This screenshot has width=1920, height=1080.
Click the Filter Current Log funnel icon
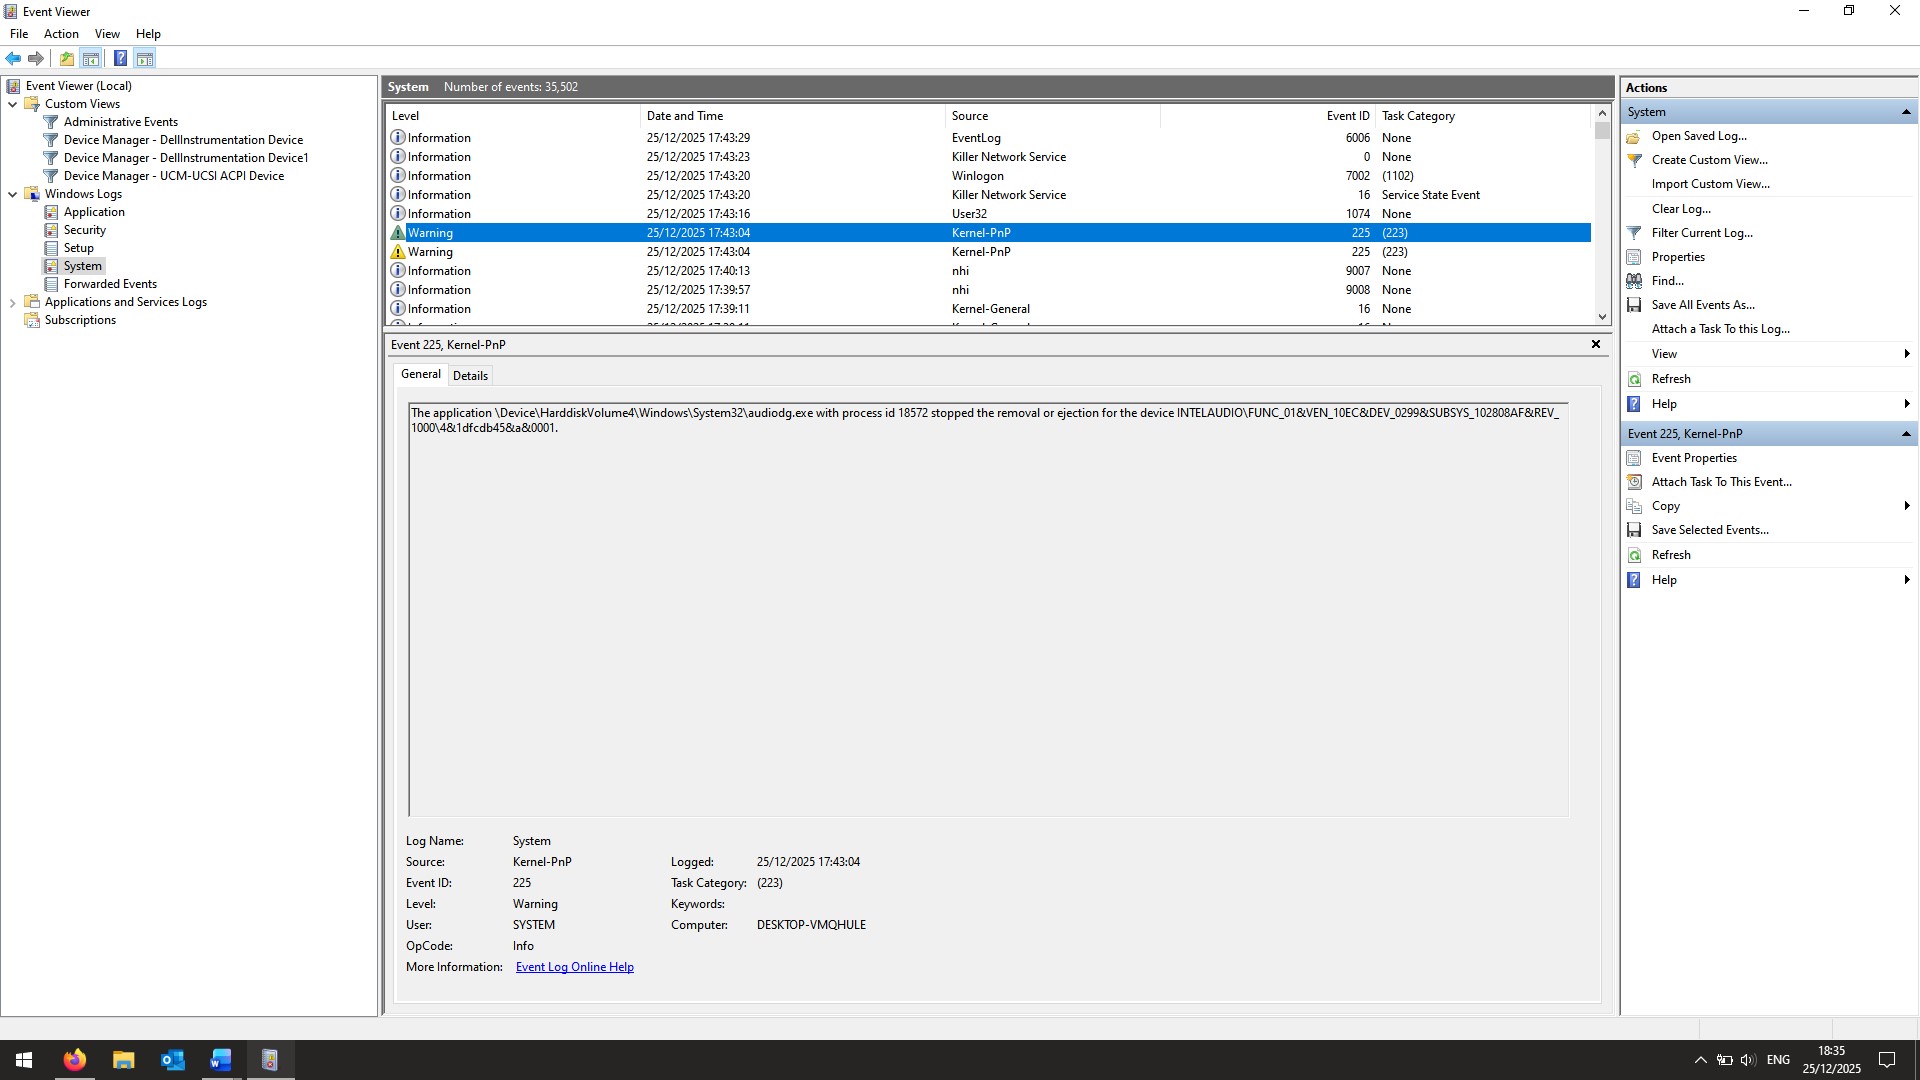pos(1634,233)
